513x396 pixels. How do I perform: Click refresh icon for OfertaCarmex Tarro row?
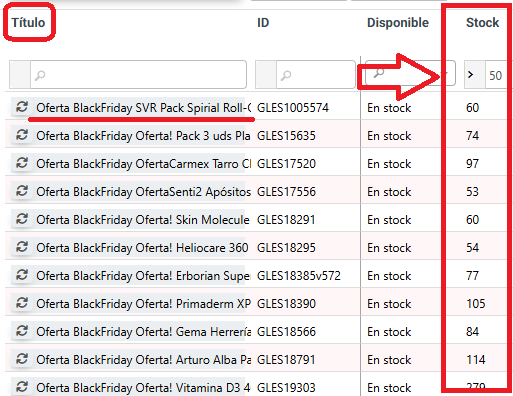coord(22,163)
